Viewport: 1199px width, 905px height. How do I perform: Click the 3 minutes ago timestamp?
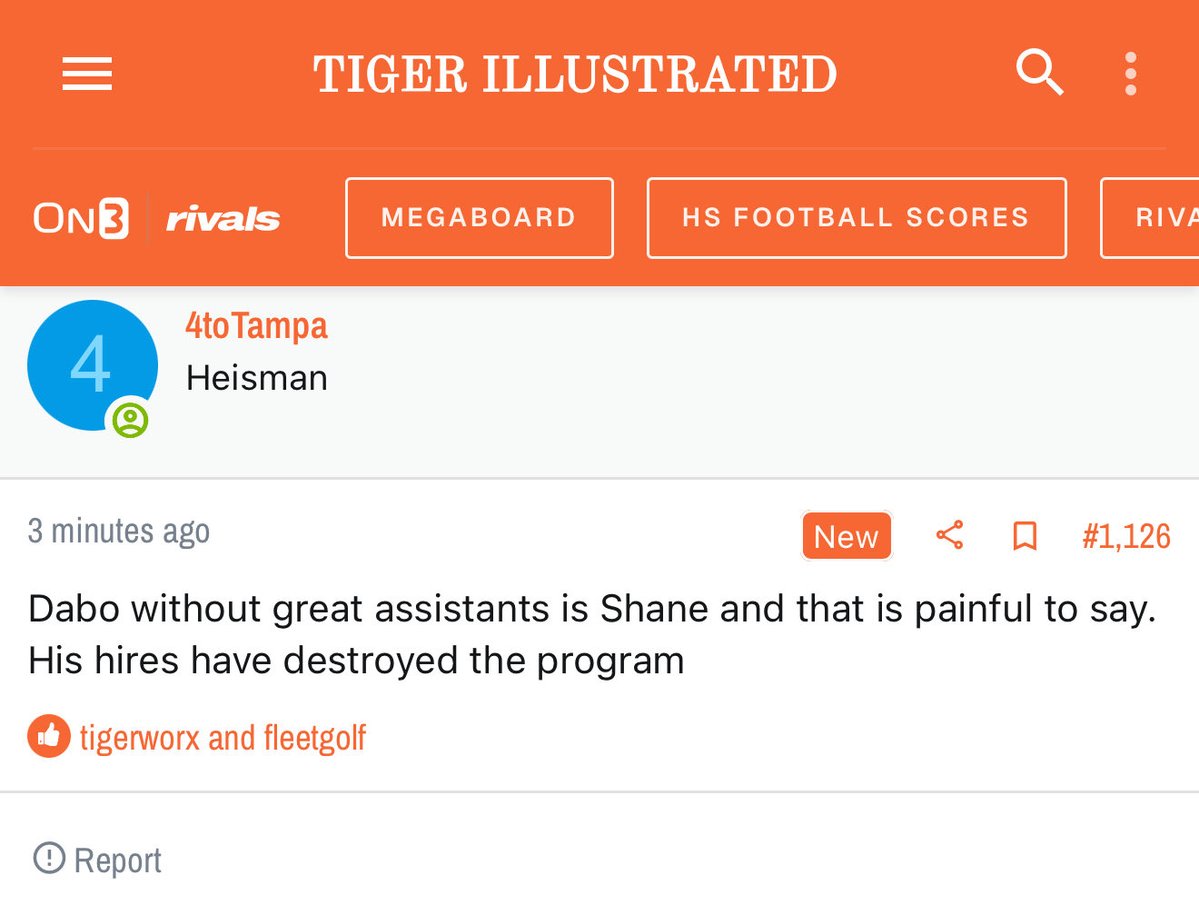point(119,531)
